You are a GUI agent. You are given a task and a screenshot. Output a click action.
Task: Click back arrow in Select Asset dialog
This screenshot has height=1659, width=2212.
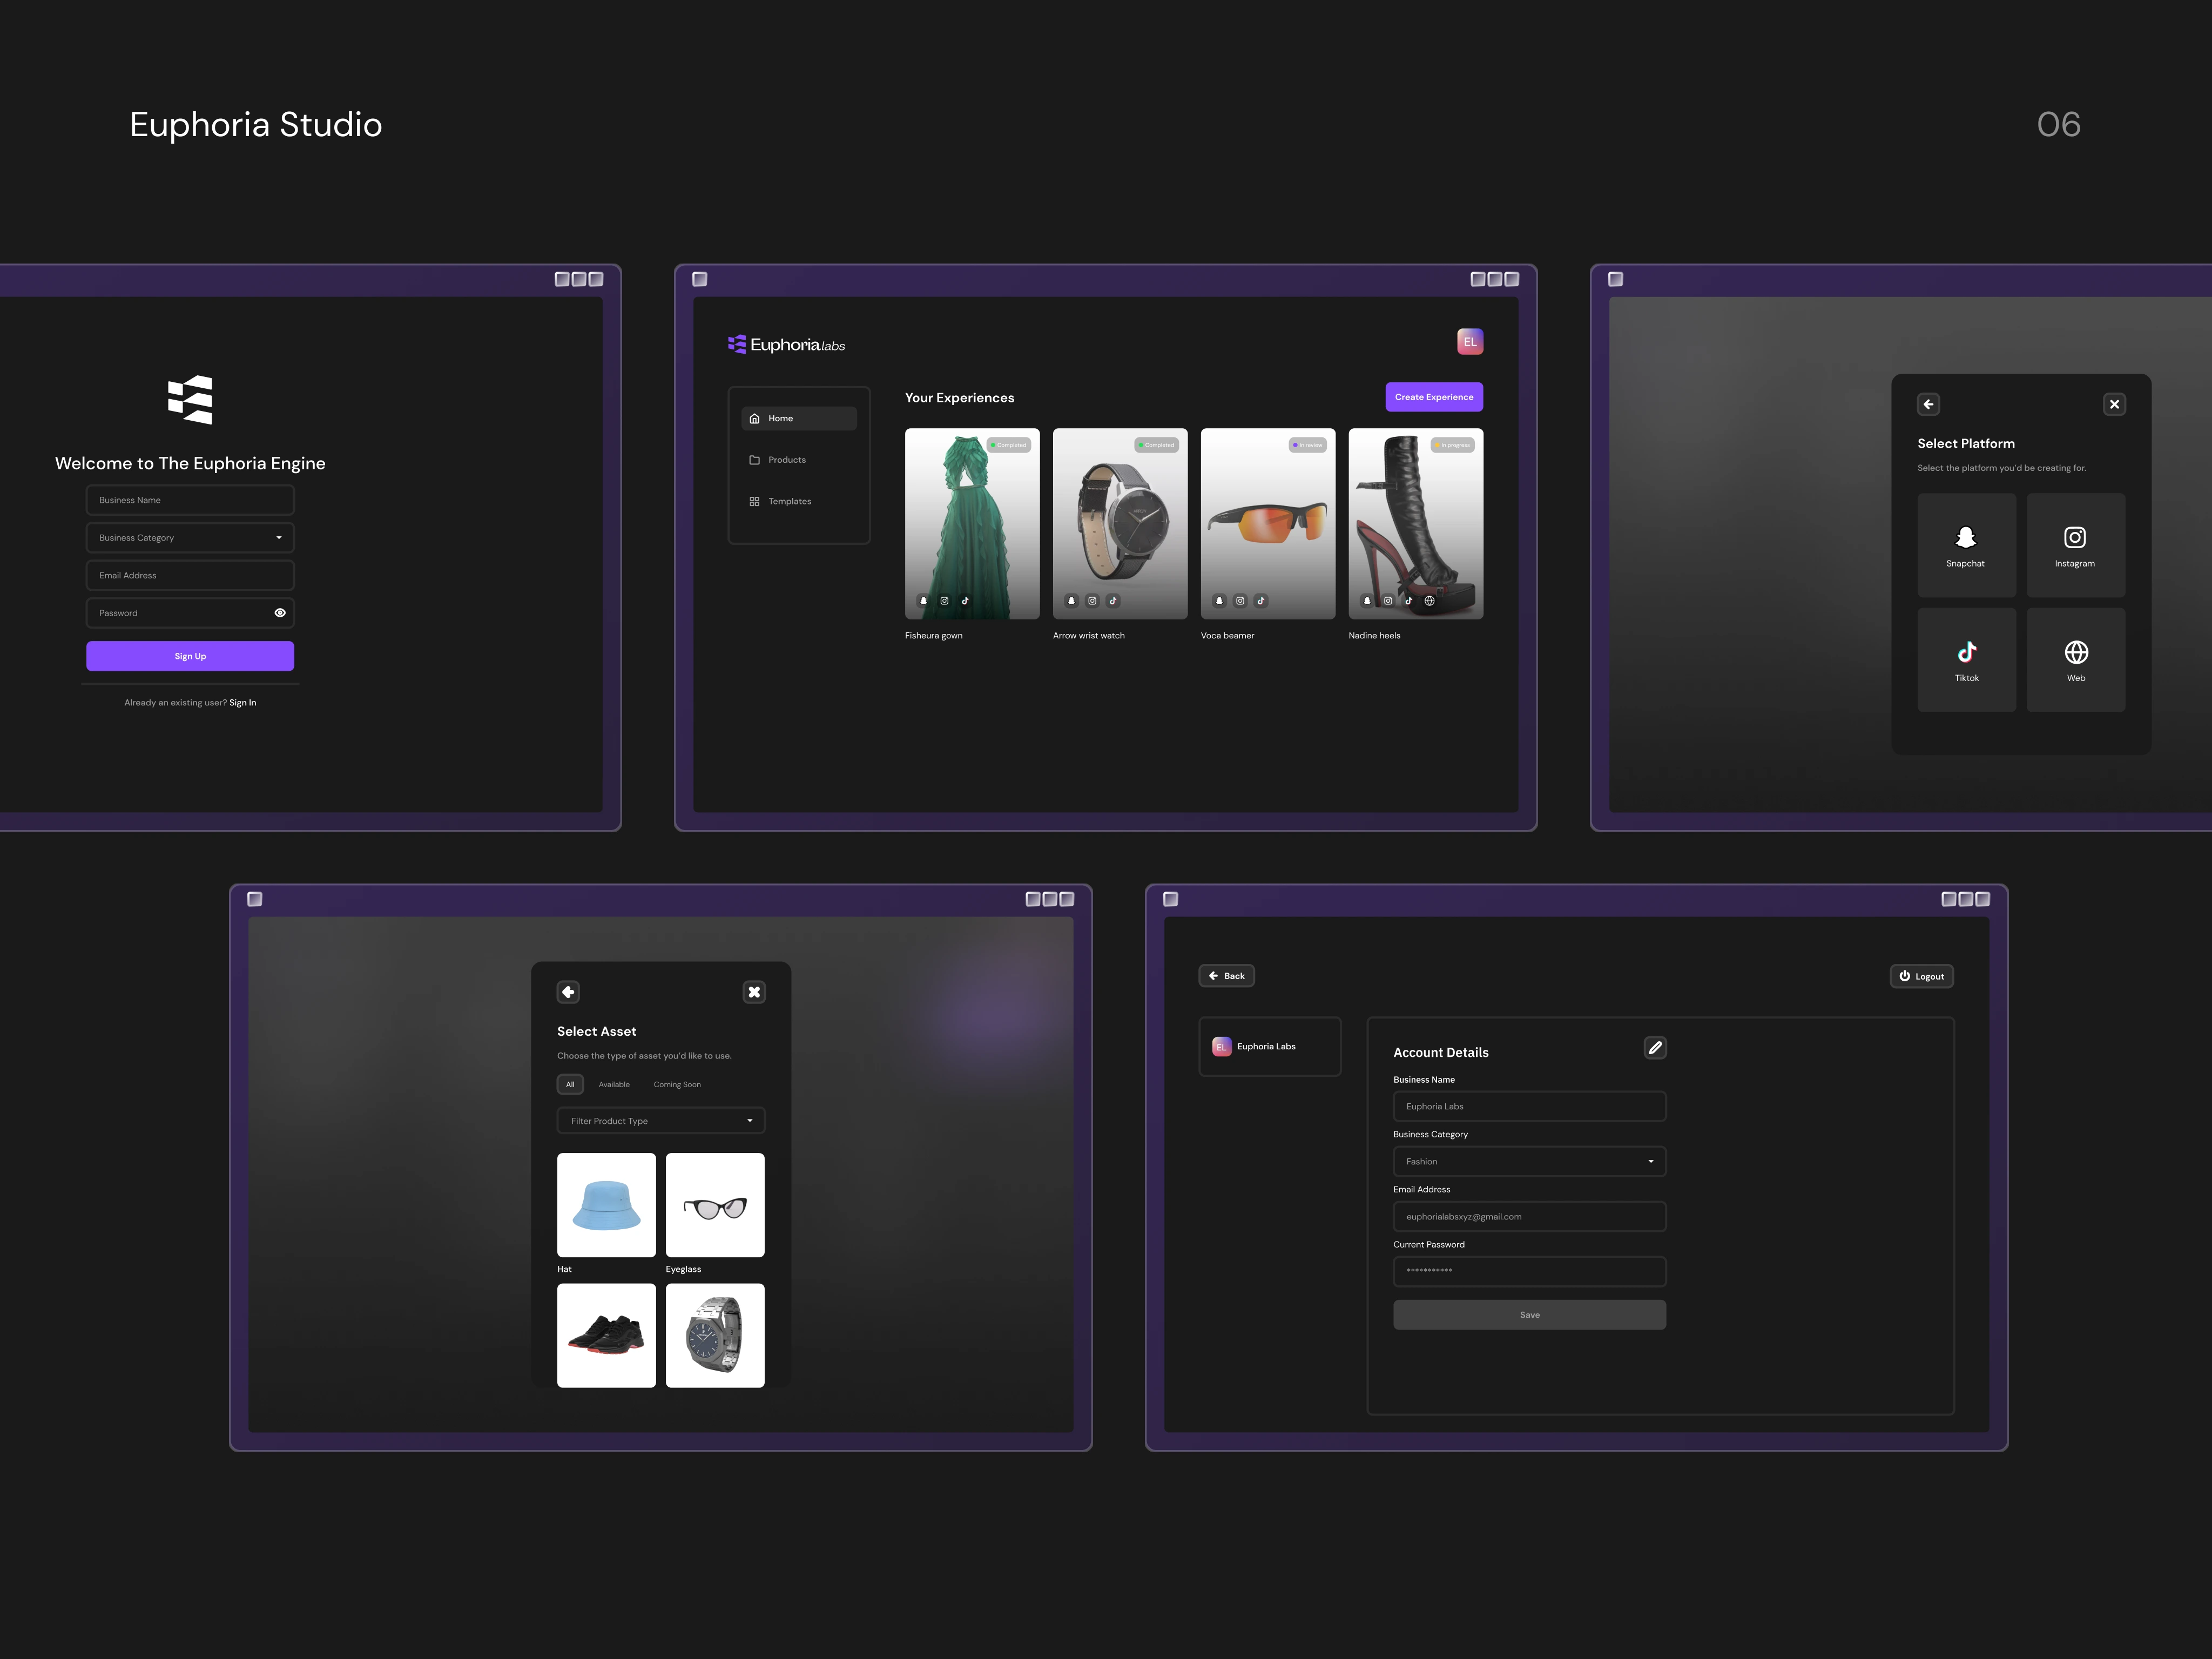coord(568,992)
